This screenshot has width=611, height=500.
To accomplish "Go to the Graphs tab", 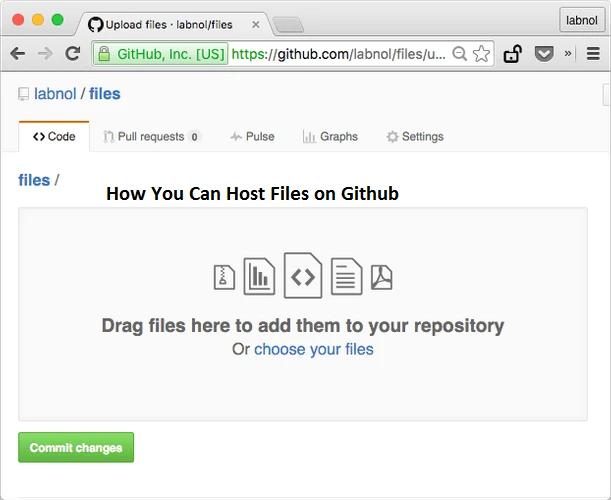I will pyautogui.click(x=330, y=137).
